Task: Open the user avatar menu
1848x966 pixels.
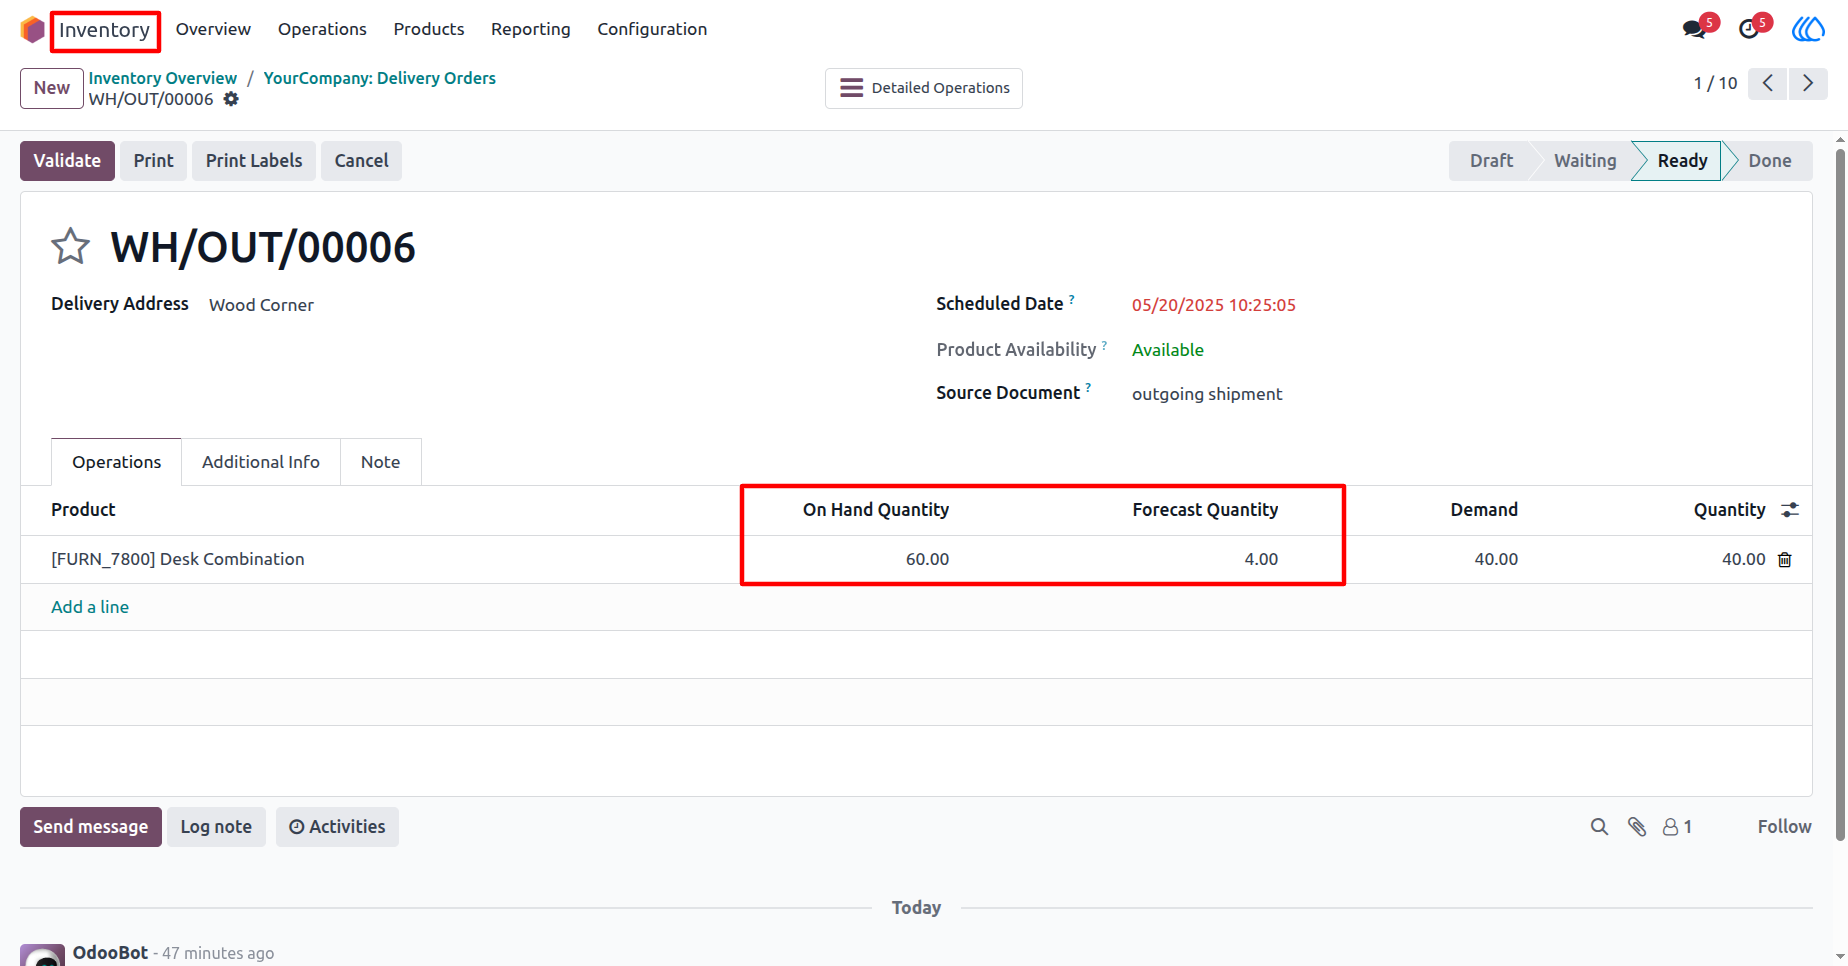Action: pos(1808,29)
